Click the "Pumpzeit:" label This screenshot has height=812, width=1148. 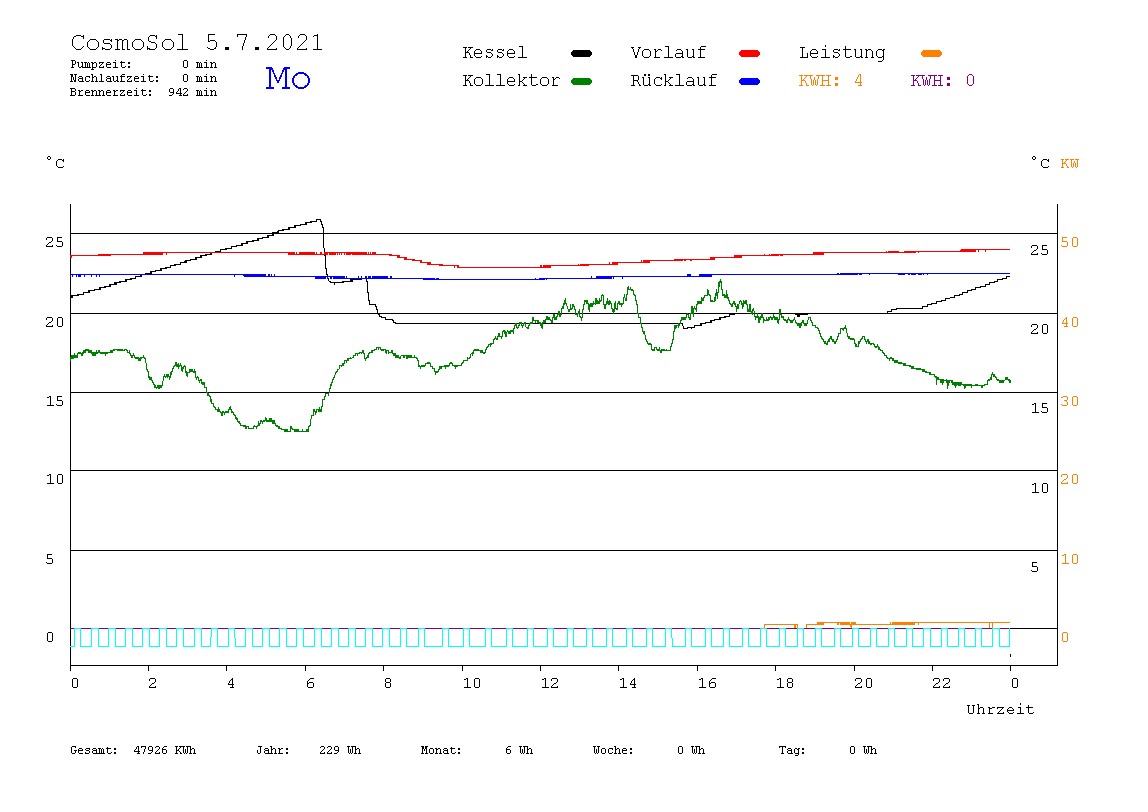click(x=101, y=64)
